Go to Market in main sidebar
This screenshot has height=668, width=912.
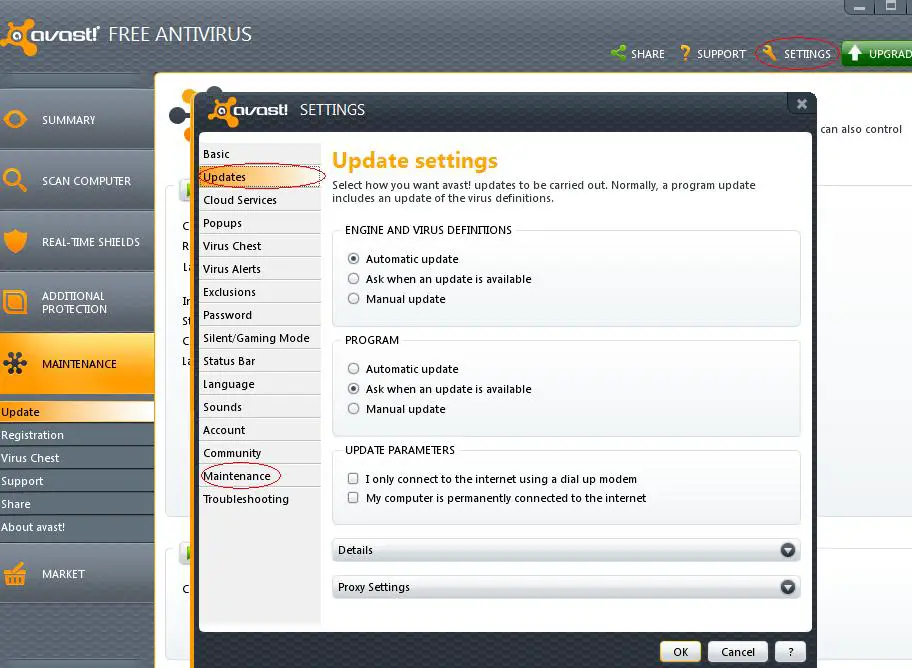point(77,574)
